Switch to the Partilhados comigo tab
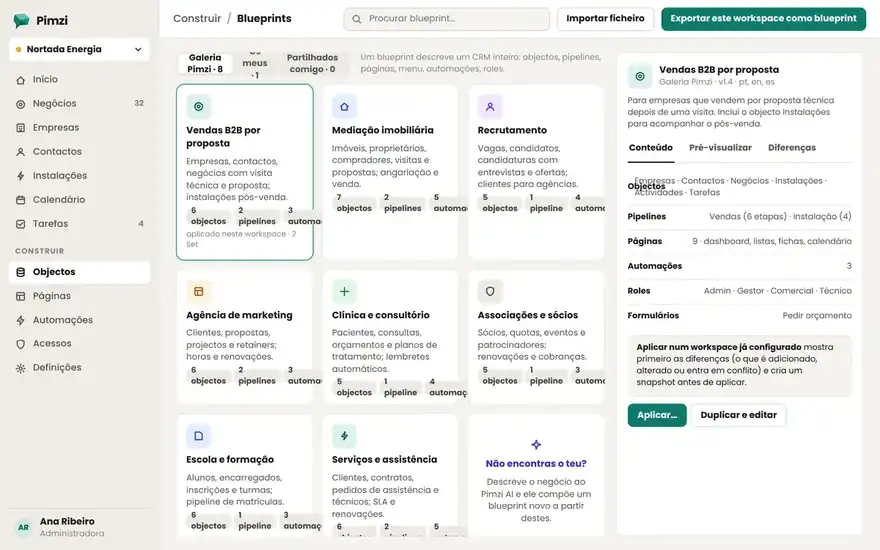This screenshot has width=880, height=550. click(313, 63)
